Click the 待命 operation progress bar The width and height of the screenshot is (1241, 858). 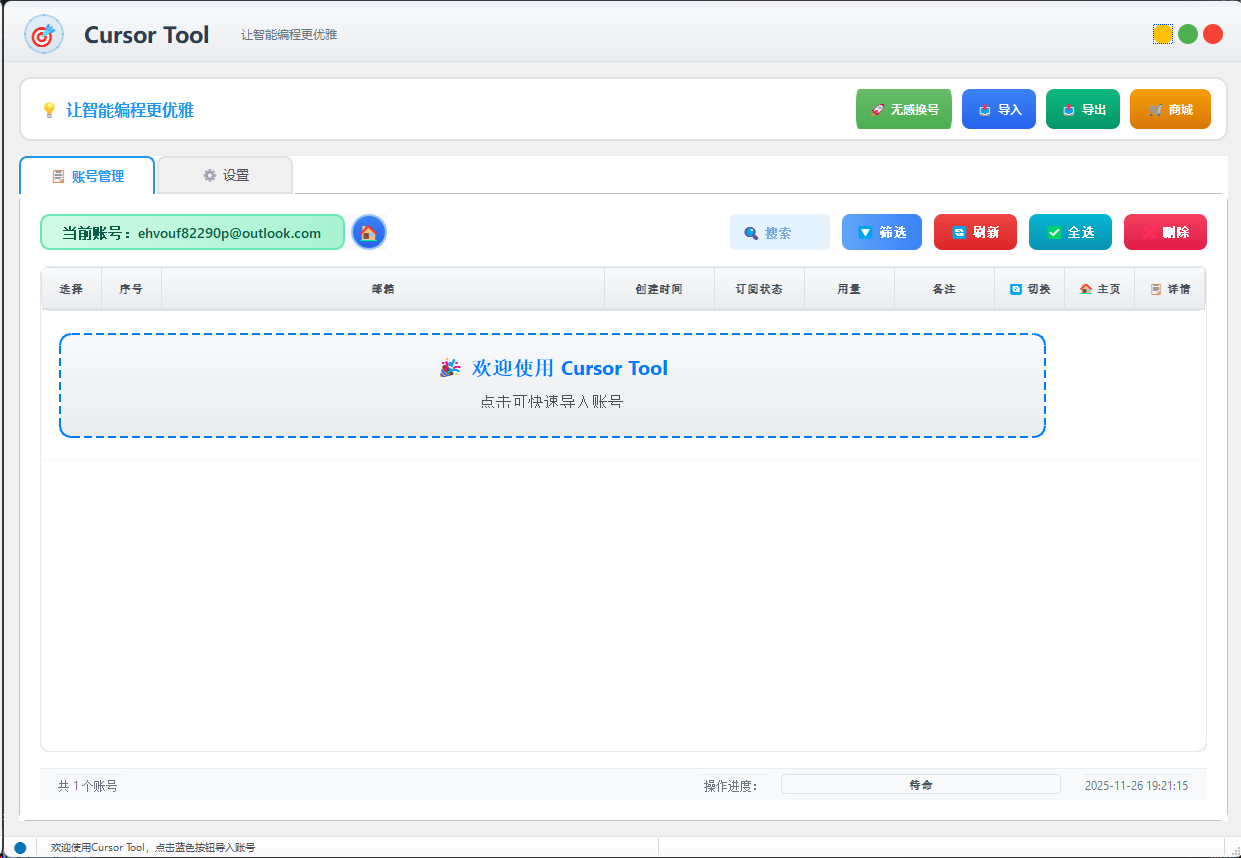[x=920, y=784]
